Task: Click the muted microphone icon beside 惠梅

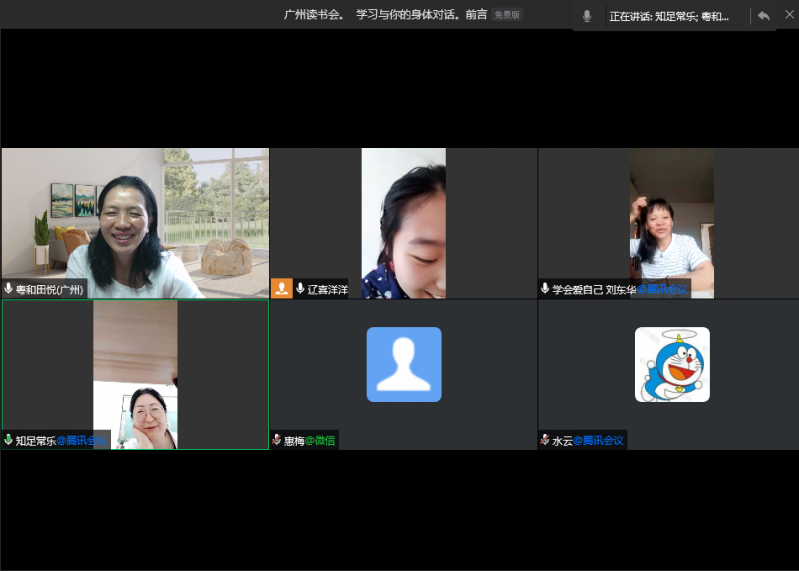Action: [x=277, y=440]
